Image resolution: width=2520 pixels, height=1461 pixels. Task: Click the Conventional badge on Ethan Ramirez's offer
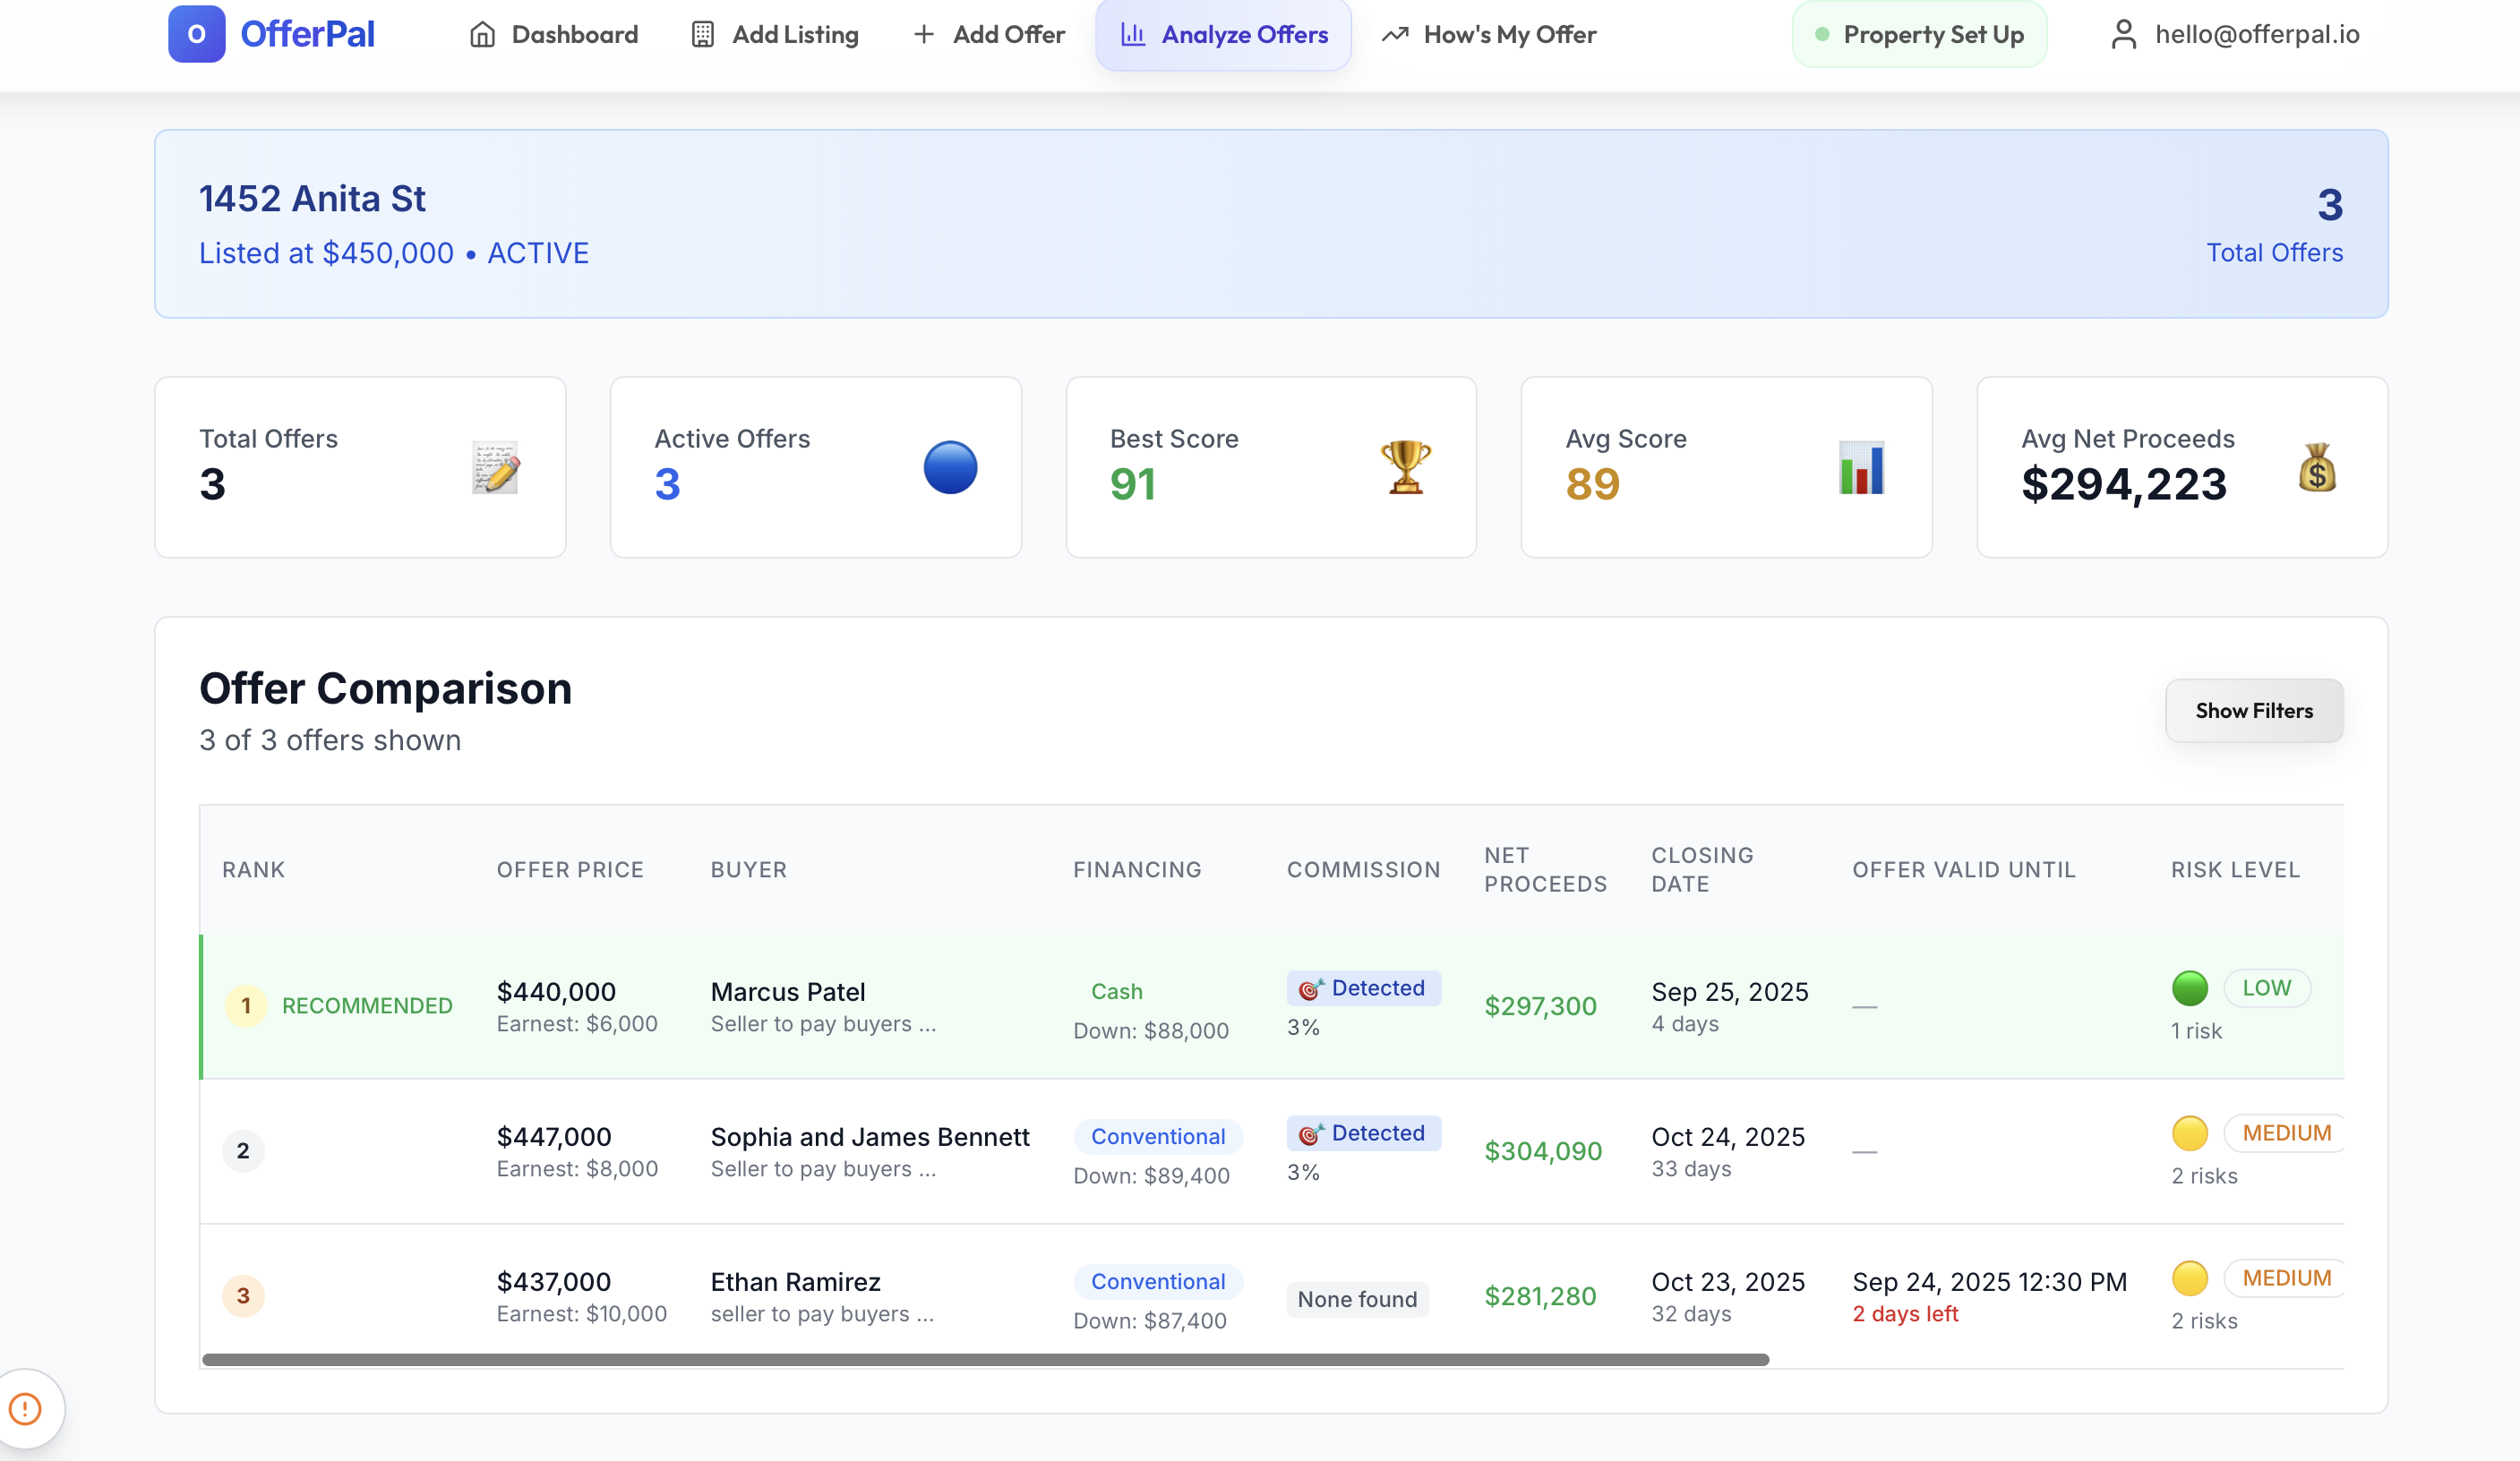tap(1158, 1281)
